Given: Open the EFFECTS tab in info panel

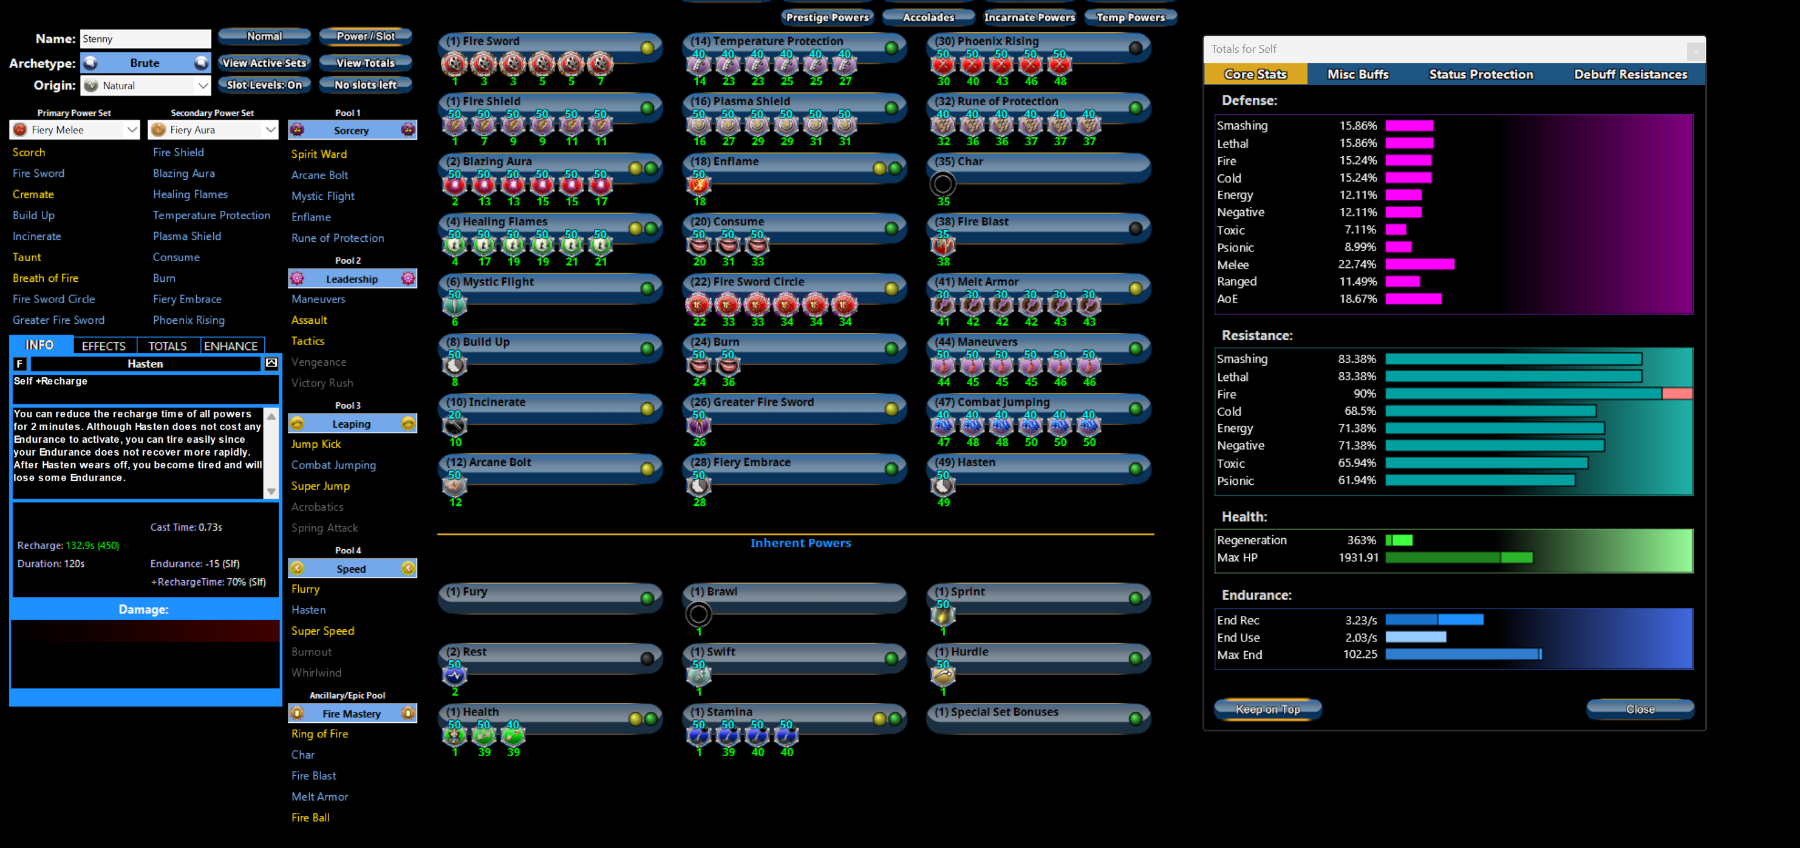Looking at the screenshot, I should pos(104,346).
